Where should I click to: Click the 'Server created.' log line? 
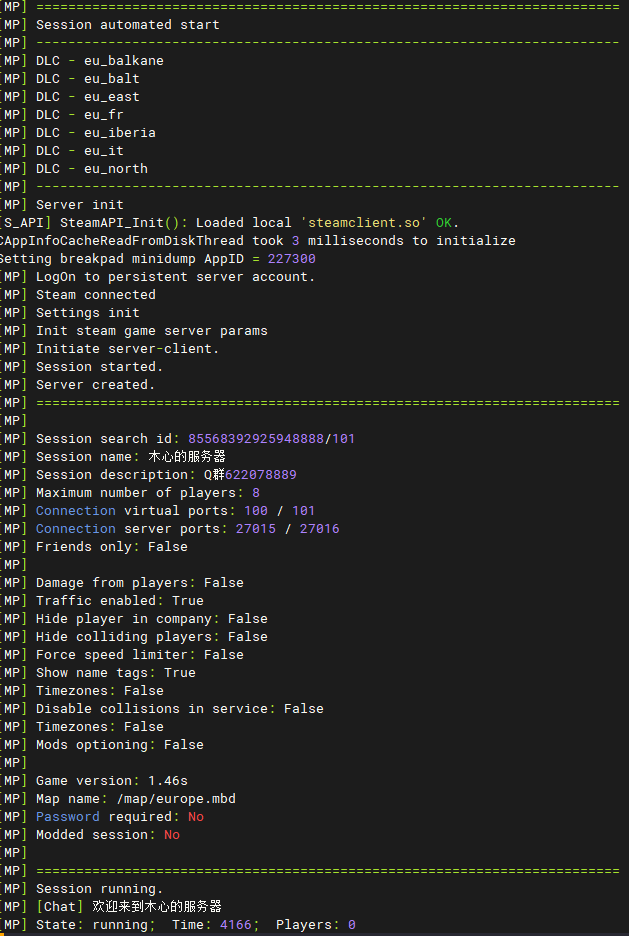96,384
